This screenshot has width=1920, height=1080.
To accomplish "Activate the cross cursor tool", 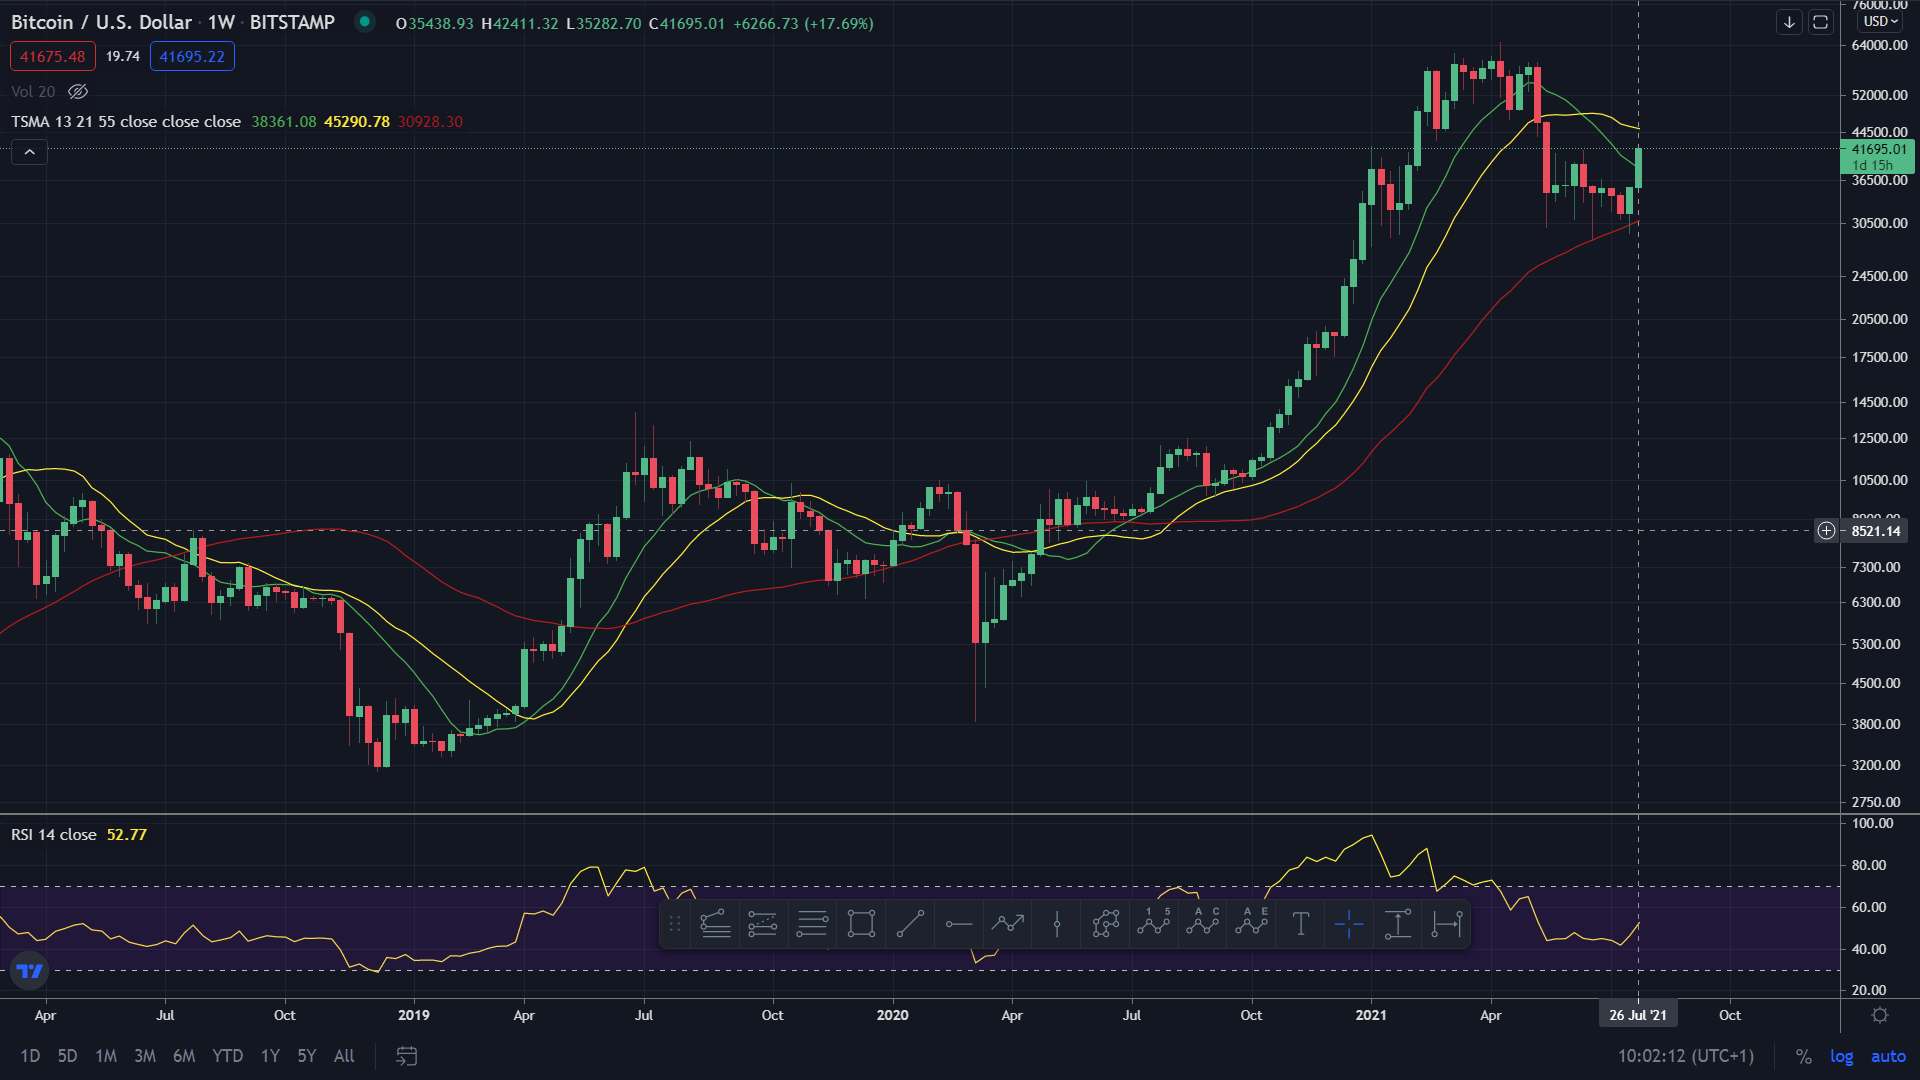I will click(1349, 924).
